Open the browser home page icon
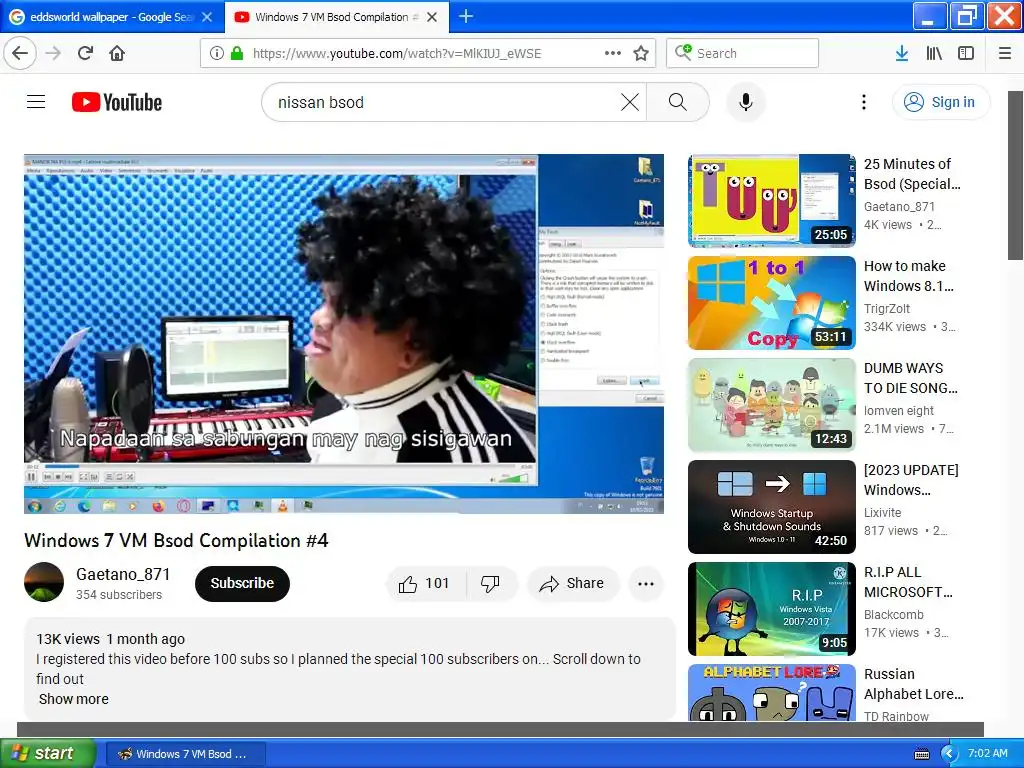1024x768 pixels. pyautogui.click(x=117, y=53)
